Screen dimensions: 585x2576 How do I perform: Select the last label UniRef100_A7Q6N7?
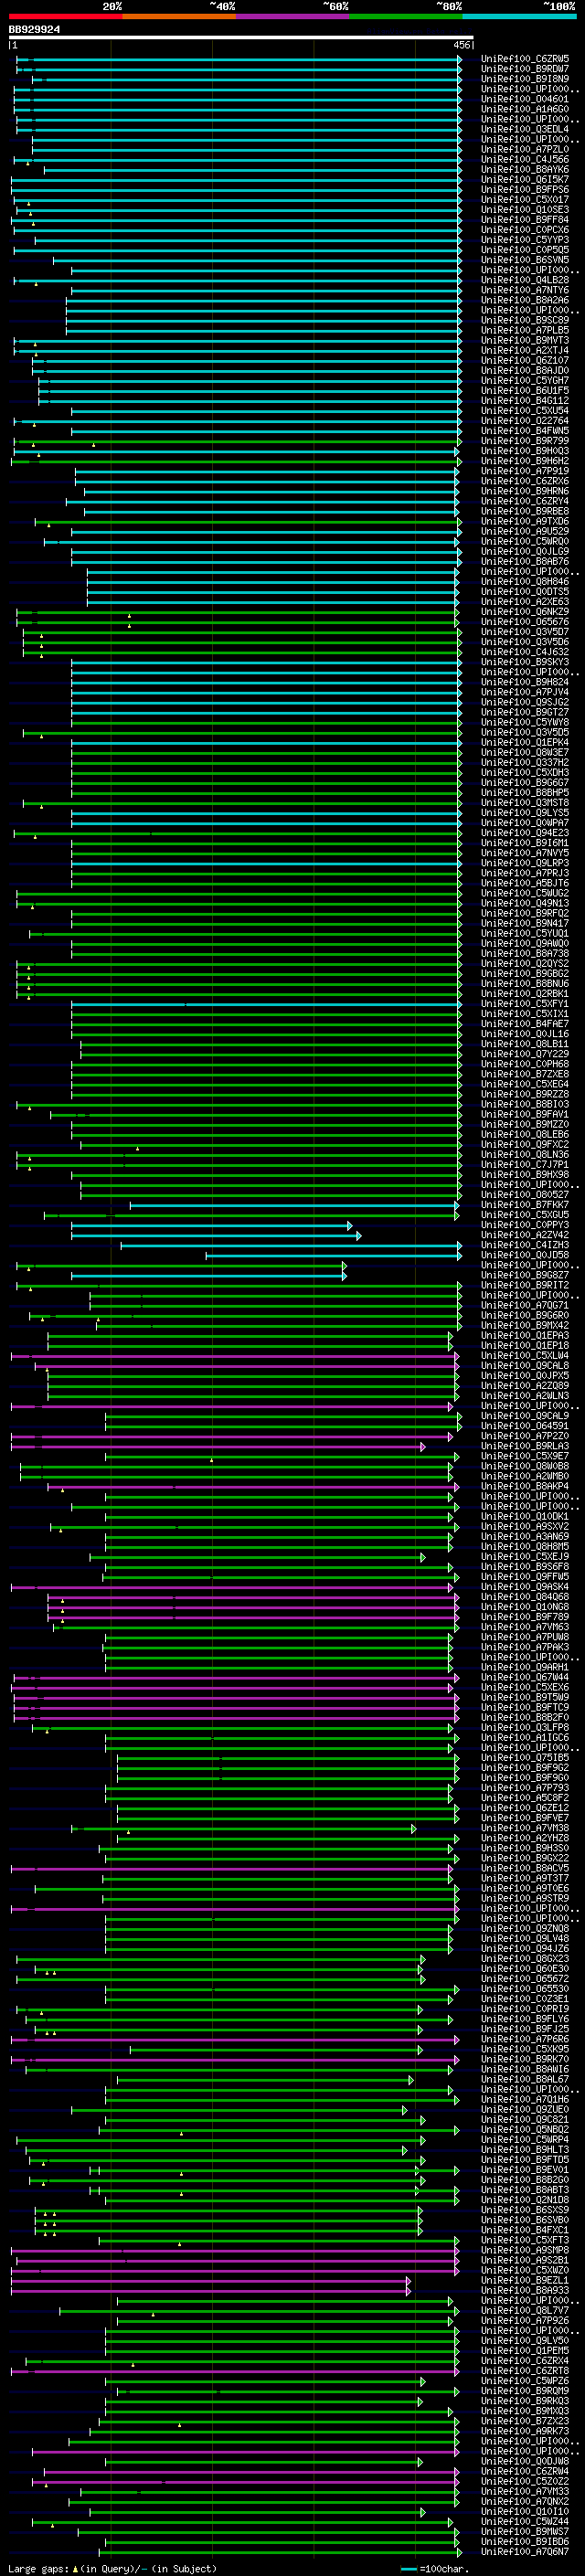point(525,2551)
